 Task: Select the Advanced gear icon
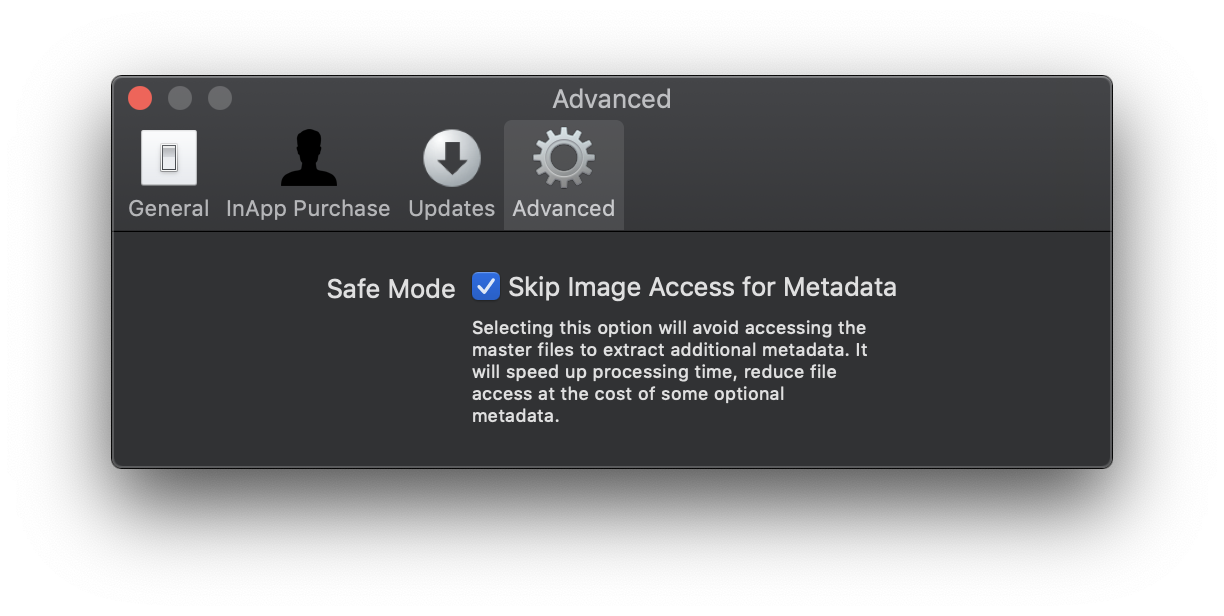click(x=564, y=158)
